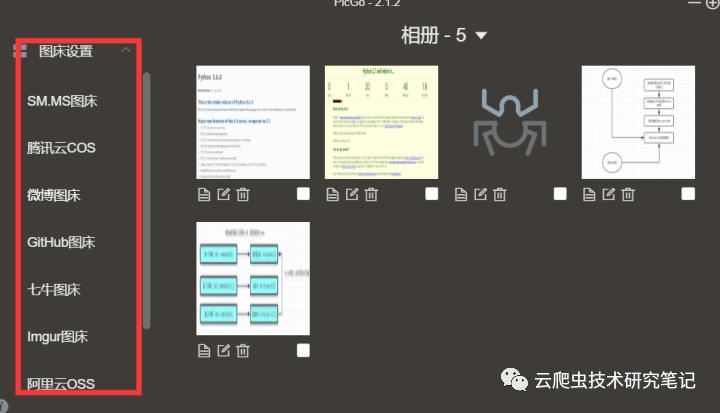Select the yellow Python 2.7 image checkbox
This screenshot has height=413, width=720.
click(432, 194)
